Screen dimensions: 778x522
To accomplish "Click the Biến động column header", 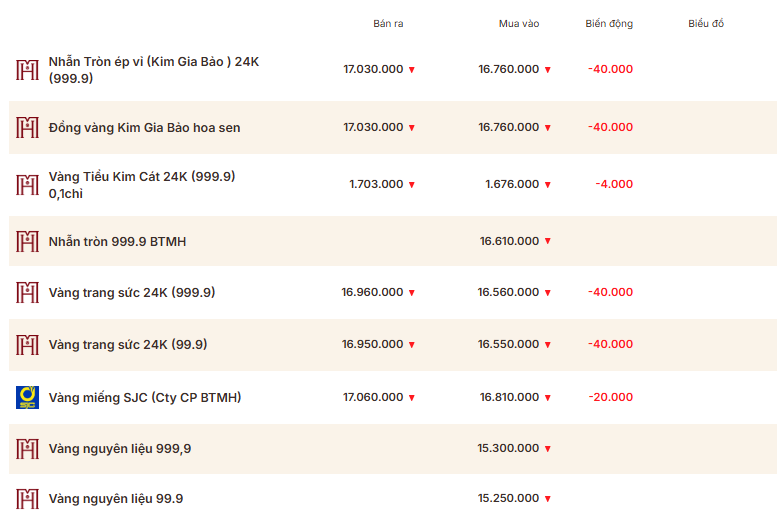I will [609, 23].
